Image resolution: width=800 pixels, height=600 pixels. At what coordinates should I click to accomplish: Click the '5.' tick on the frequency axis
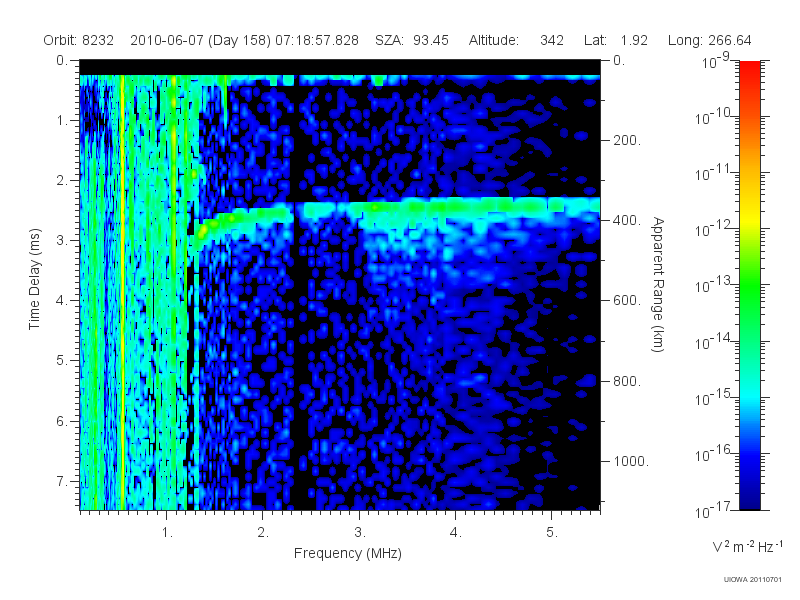[x=552, y=533]
